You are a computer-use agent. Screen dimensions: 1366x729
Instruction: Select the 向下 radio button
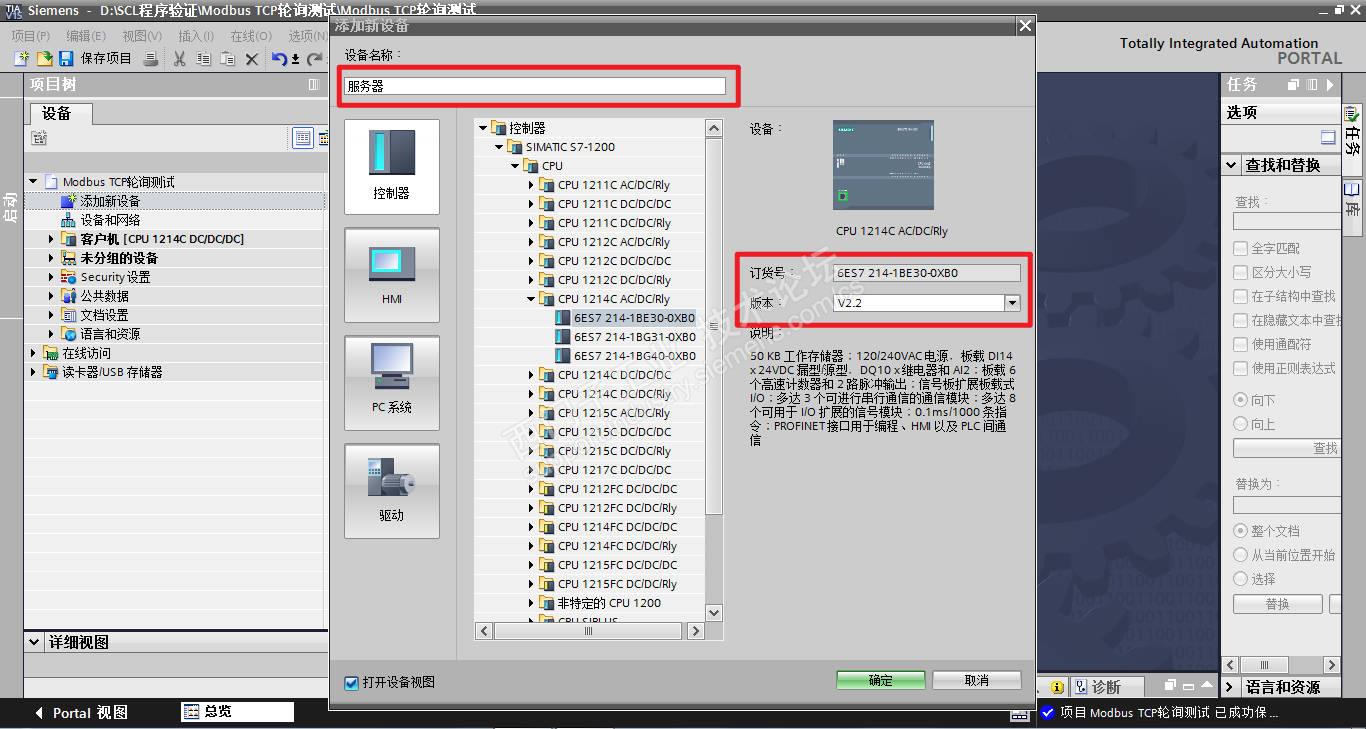click(x=1241, y=400)
